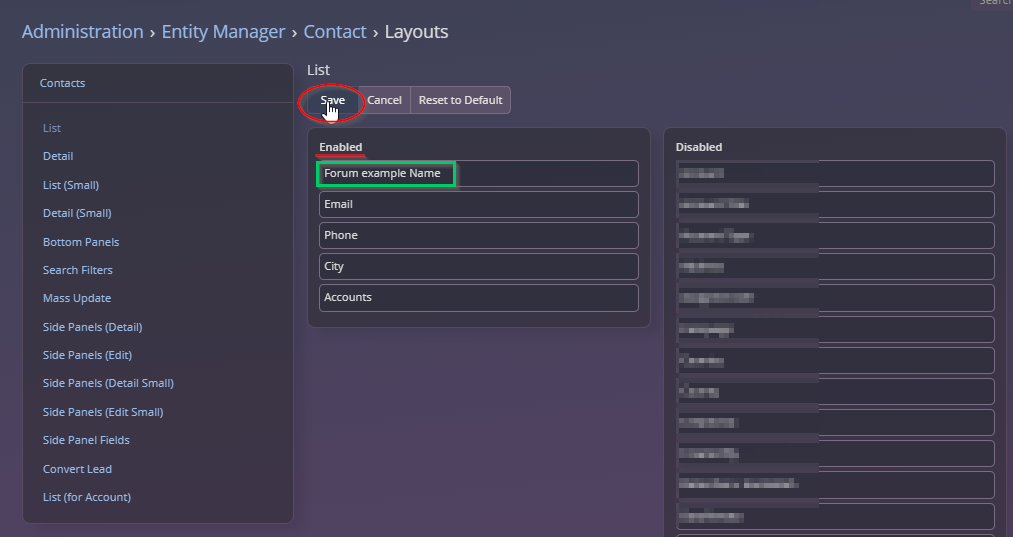The height and width of the screenshot is (537, 1013).
Task: Open List (for Account) layout
Action: [87, 497]
